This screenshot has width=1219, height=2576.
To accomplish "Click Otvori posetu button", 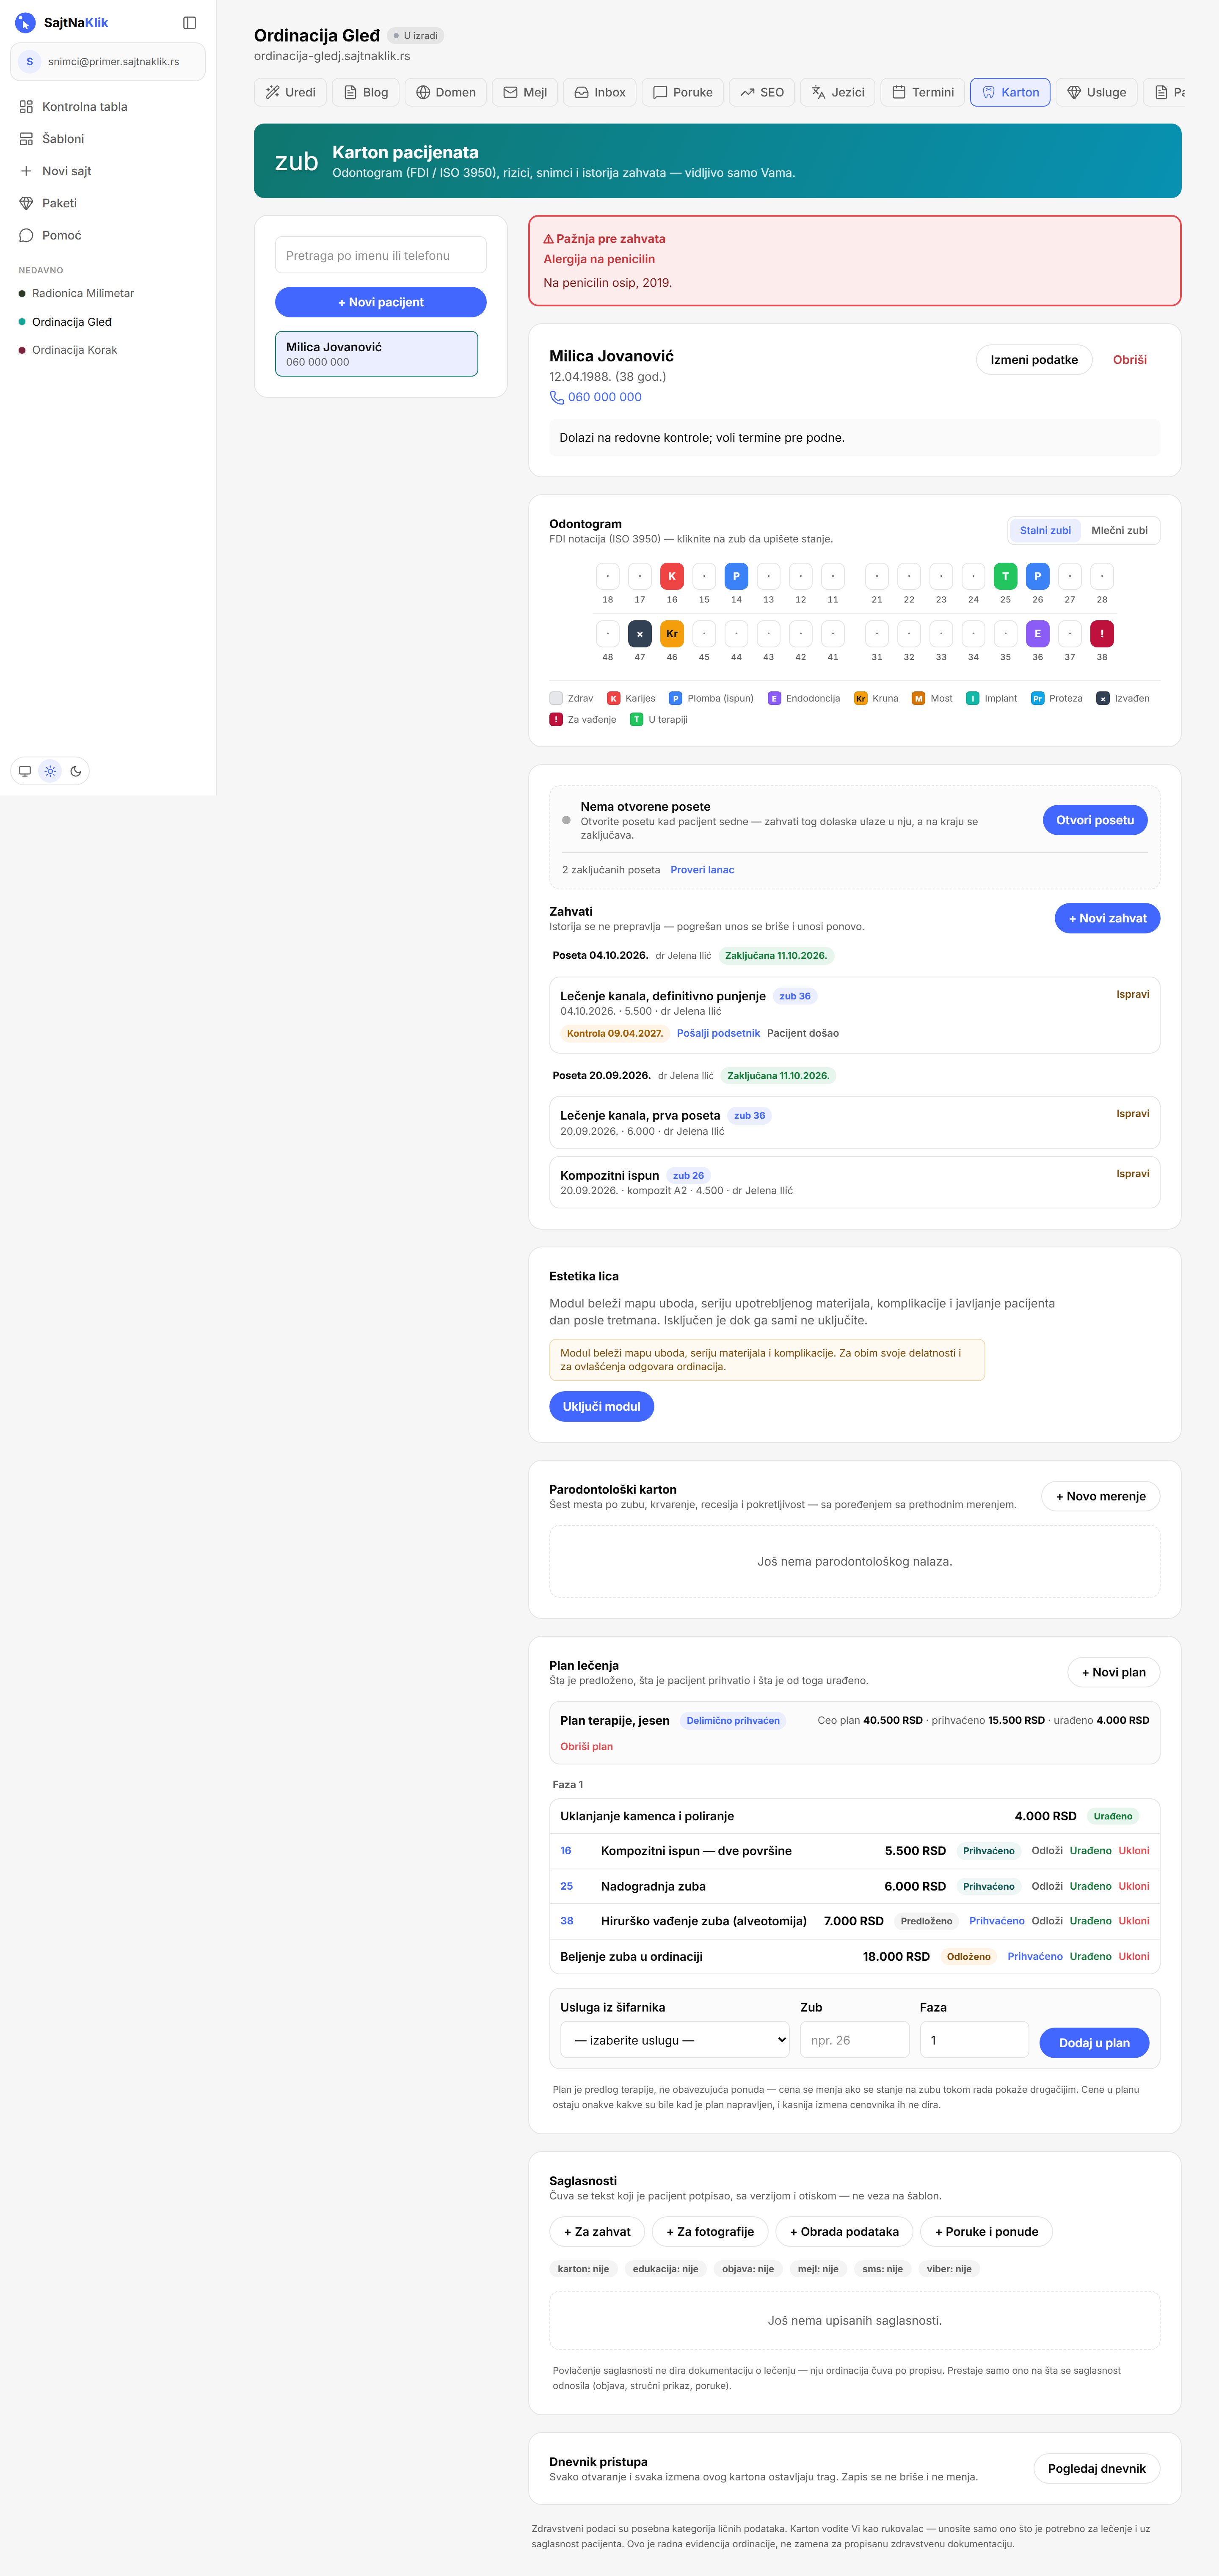I will coord(1095,820).
